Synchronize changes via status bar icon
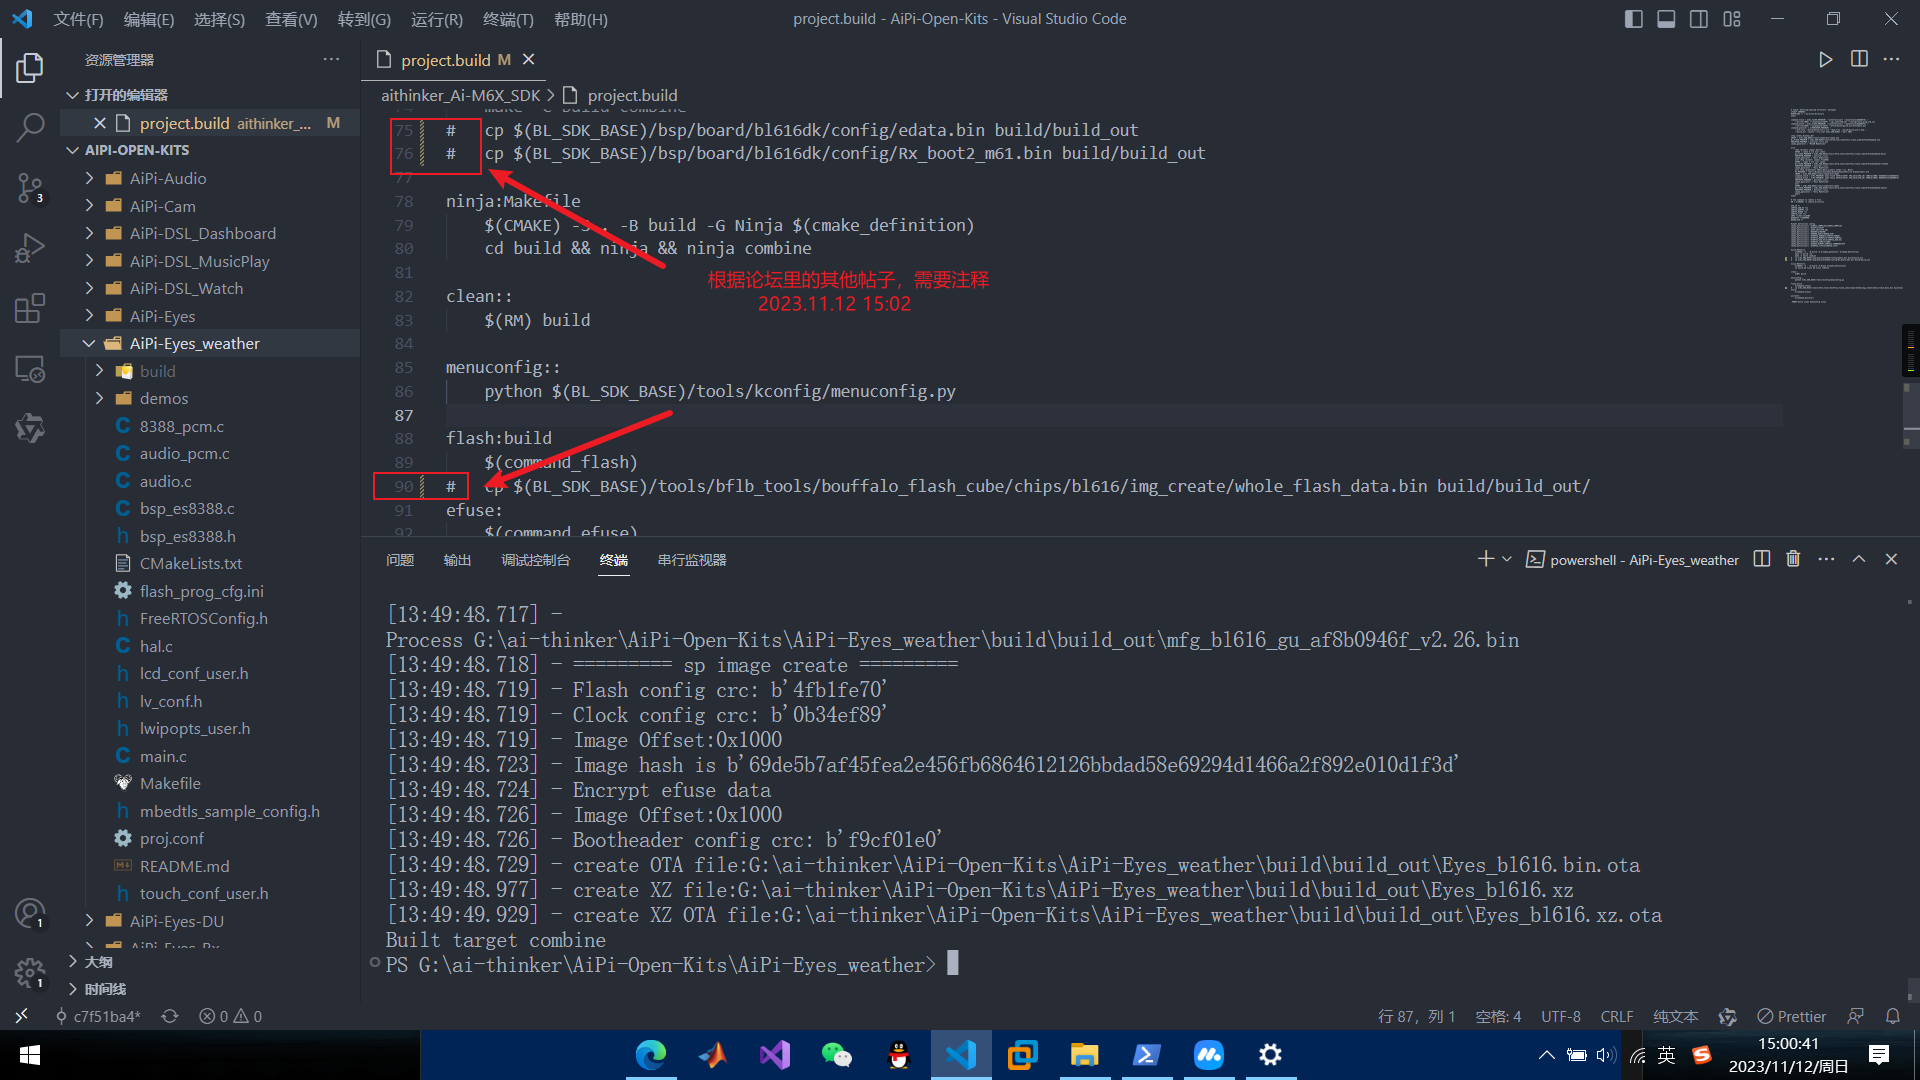The height and width of the screenshot is (1080, 1920). 170,1016
